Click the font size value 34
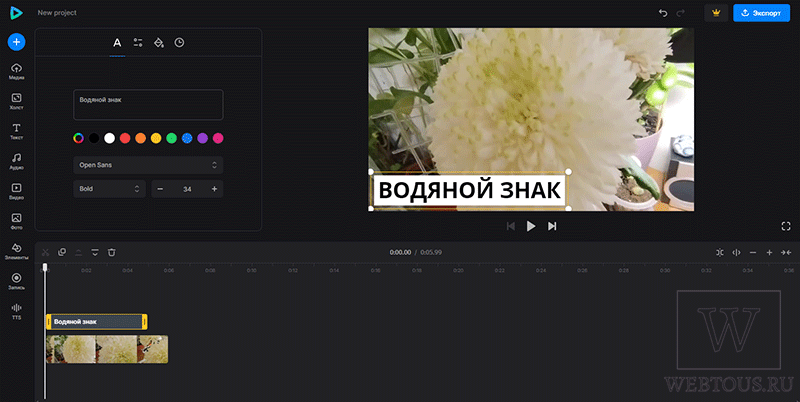The image size is (800, 402). click(187, 189)
